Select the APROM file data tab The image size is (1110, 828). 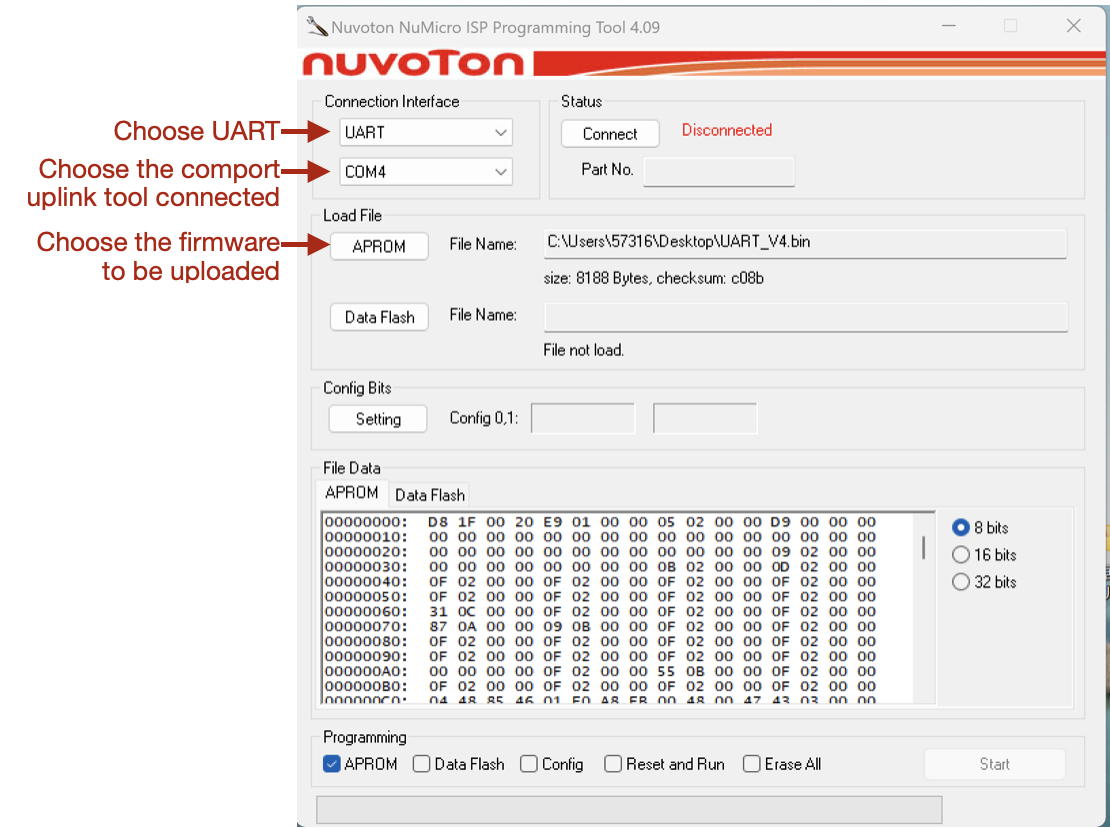point(352,493)
